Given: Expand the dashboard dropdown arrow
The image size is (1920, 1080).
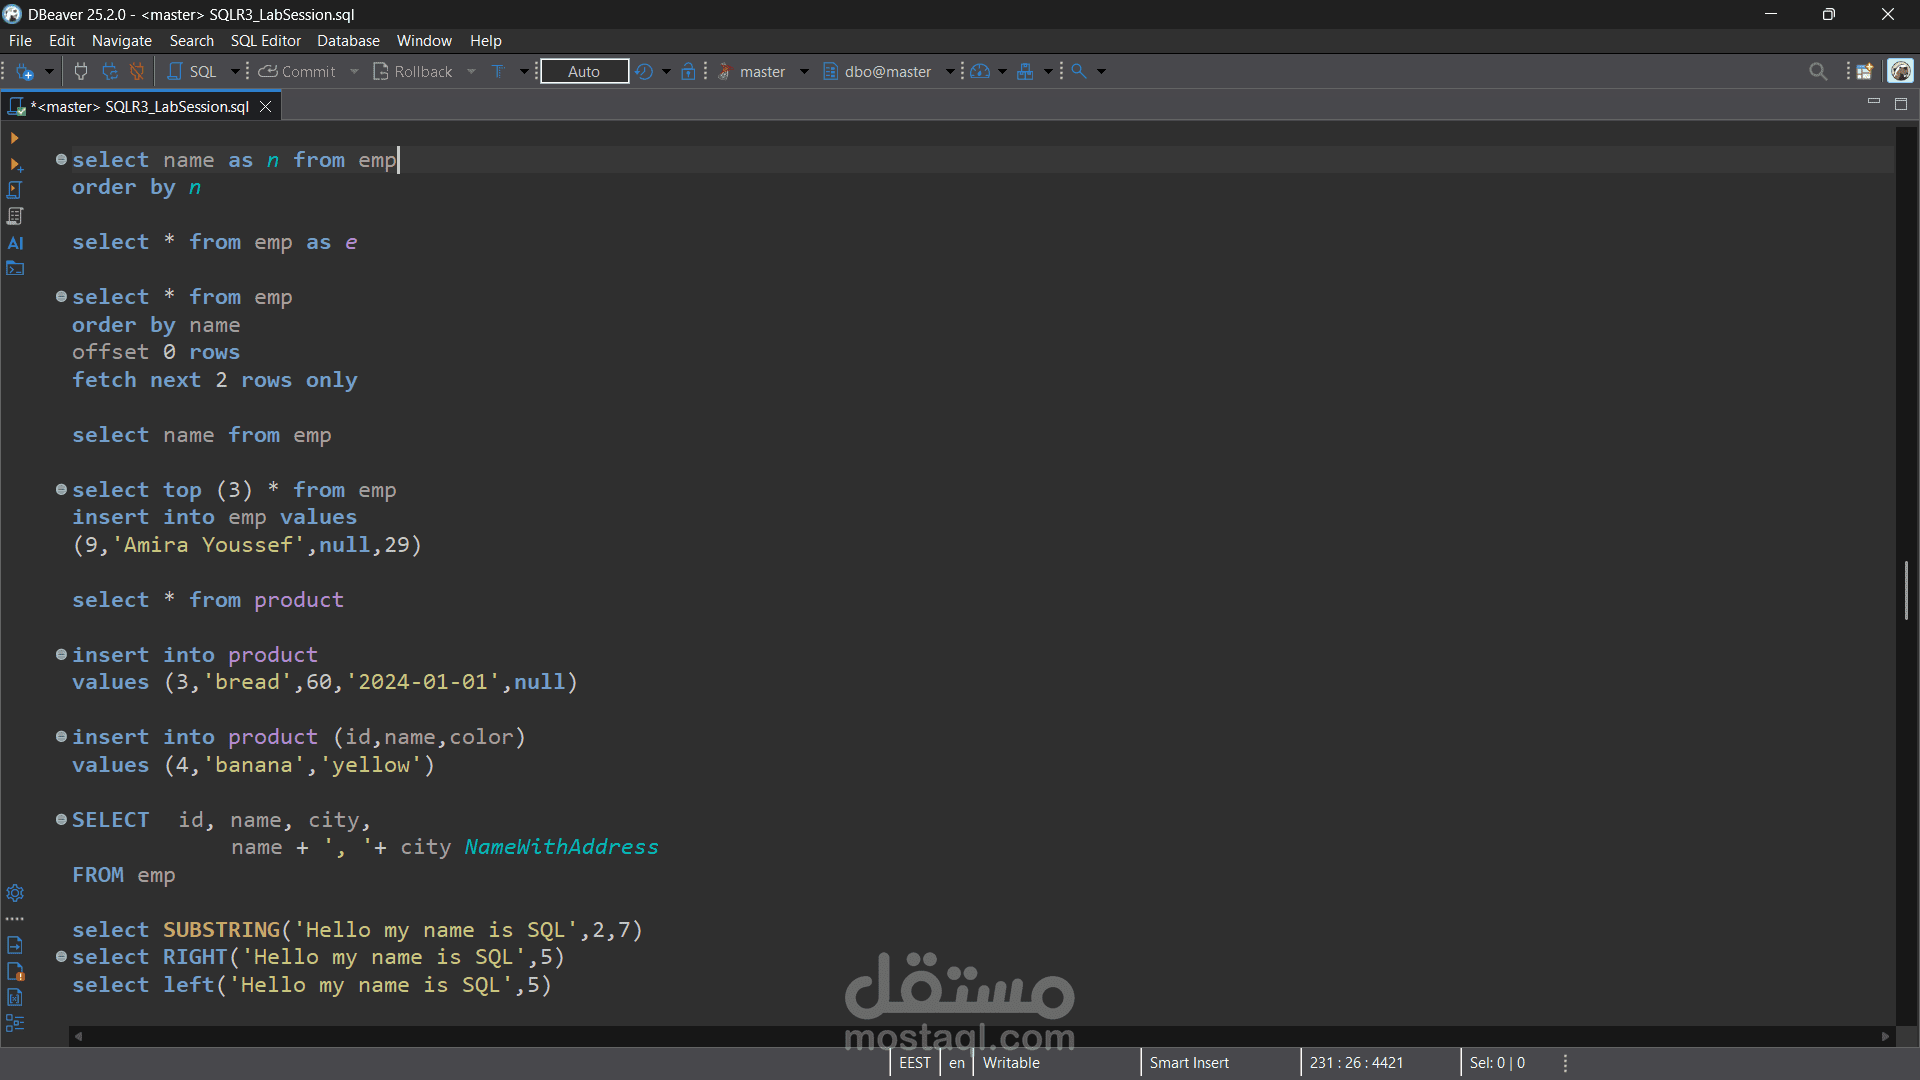Looking at the screenshot, I should pyautogui.click(x=1002, y=72).
